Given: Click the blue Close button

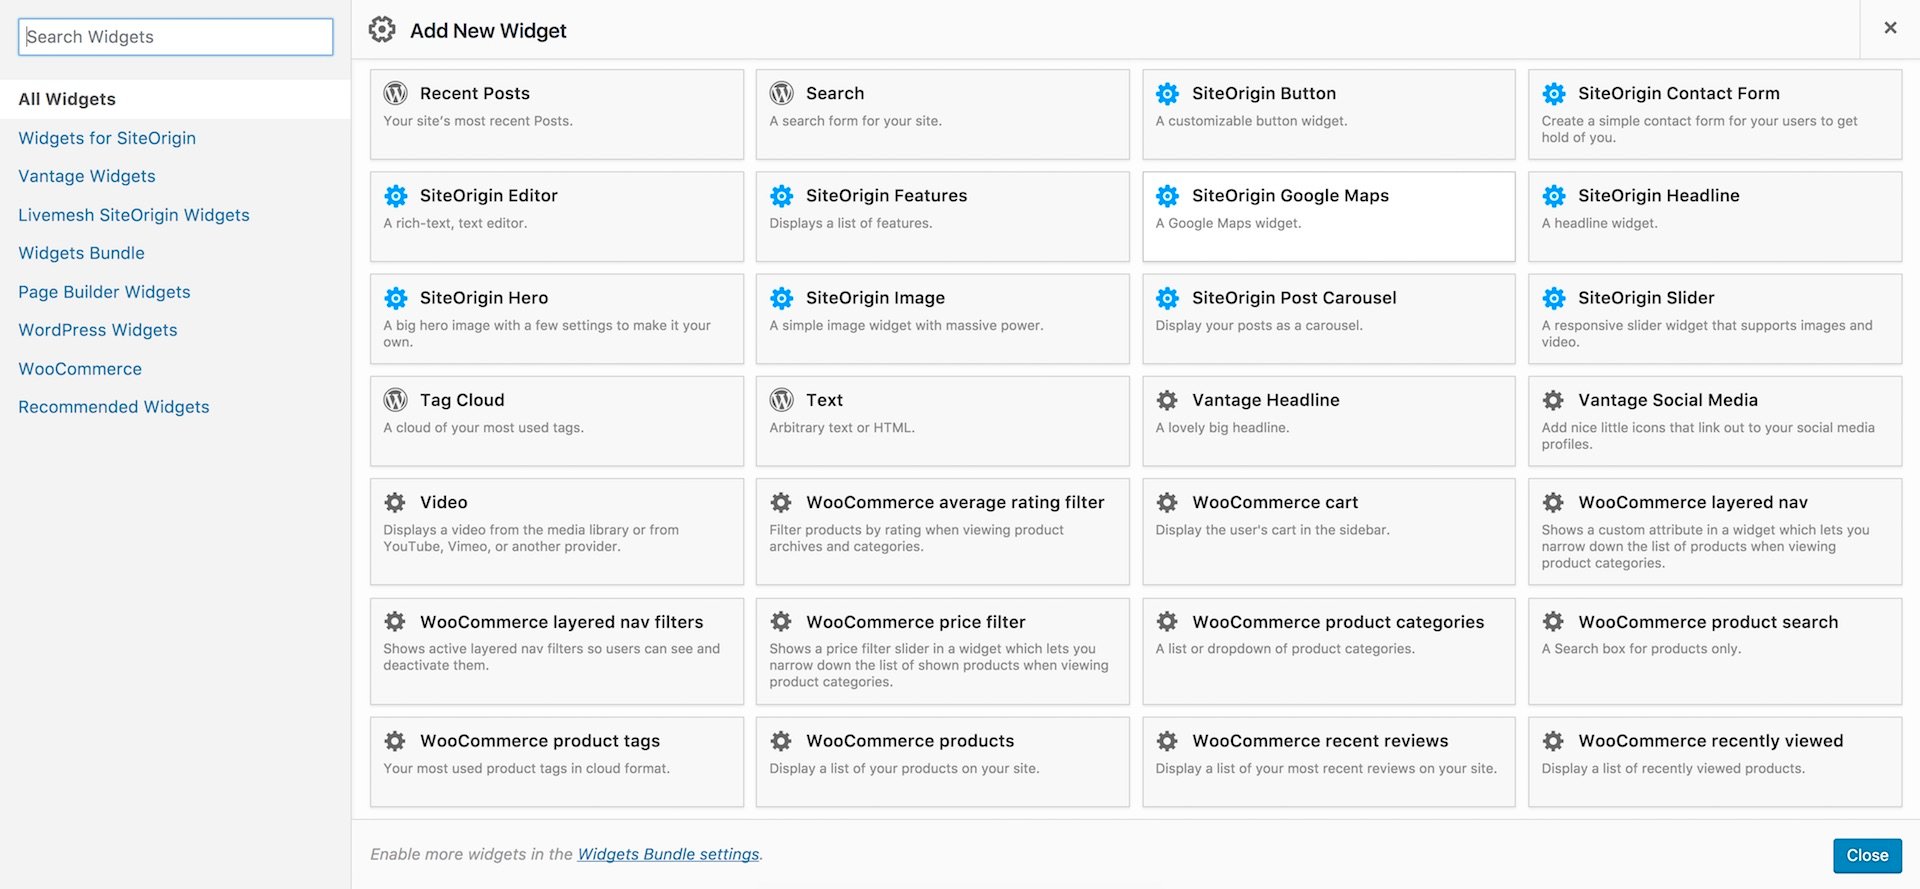Looking at the screenshot, I should (1867, 855).
